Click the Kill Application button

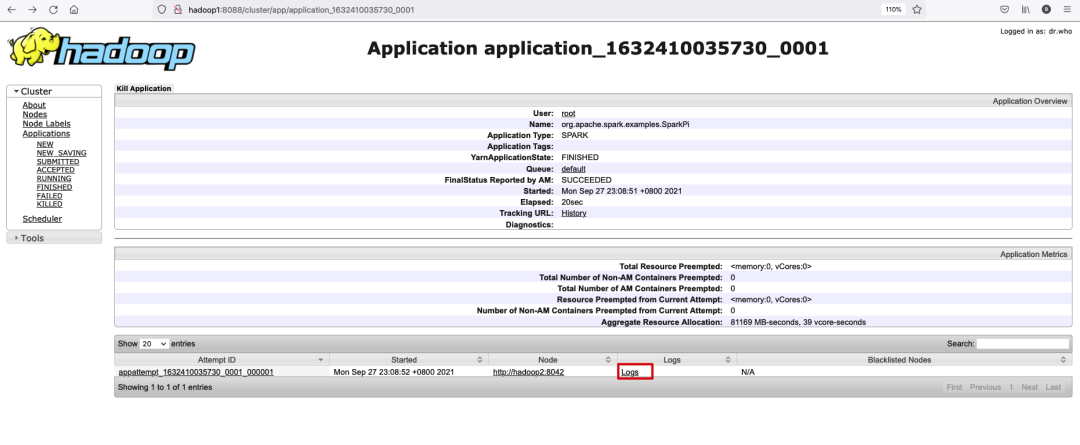tap(144, 88)
